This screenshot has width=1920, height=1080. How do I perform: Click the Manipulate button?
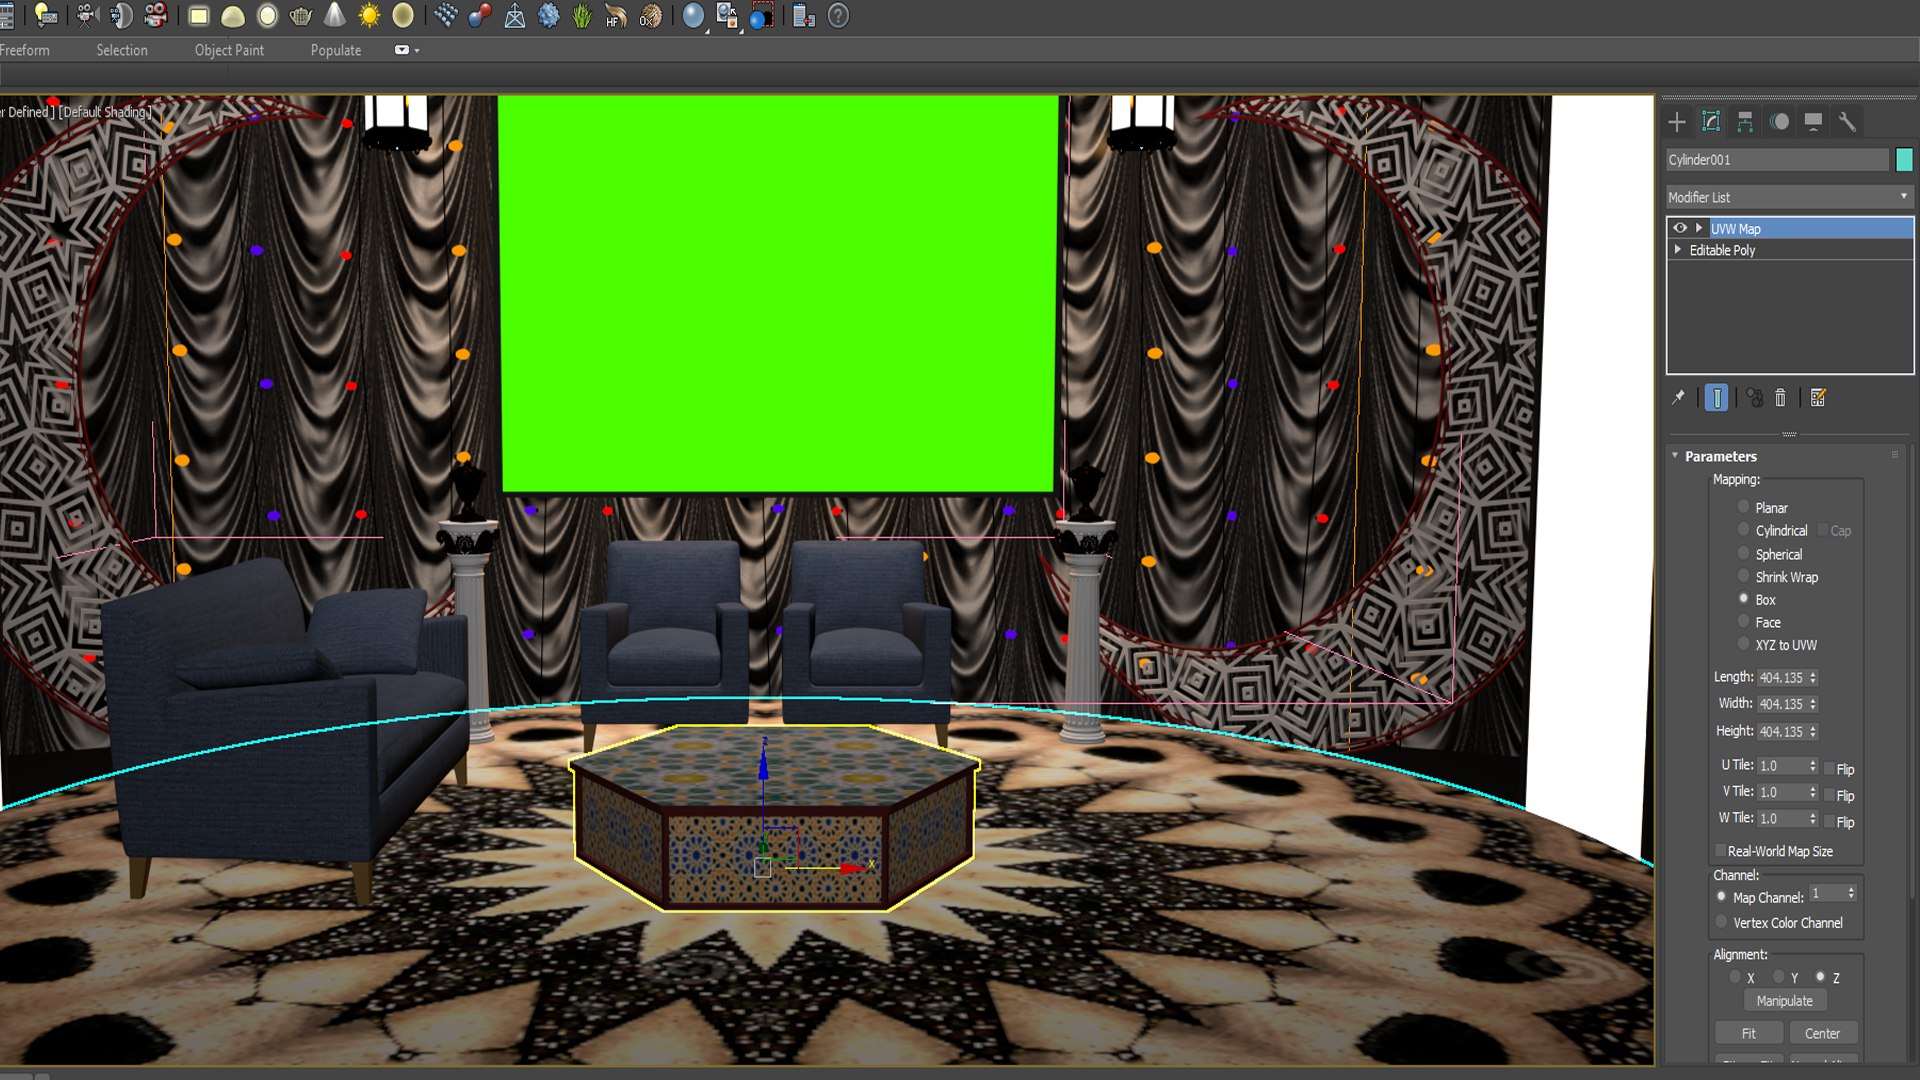[x=1785, y=1001]
